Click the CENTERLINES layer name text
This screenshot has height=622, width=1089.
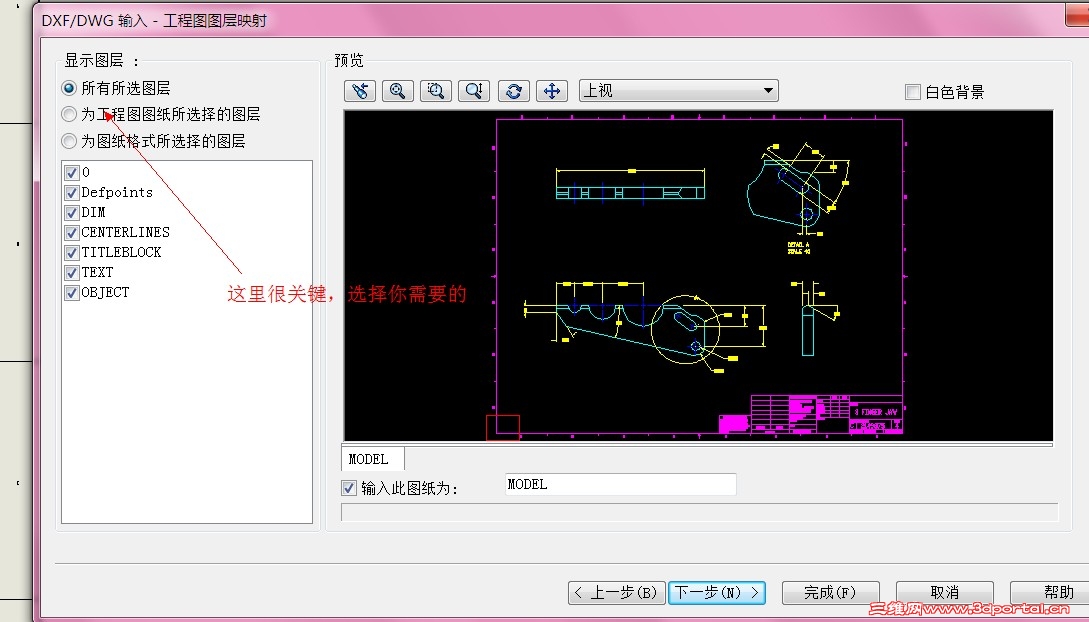[x=126, y=232]
